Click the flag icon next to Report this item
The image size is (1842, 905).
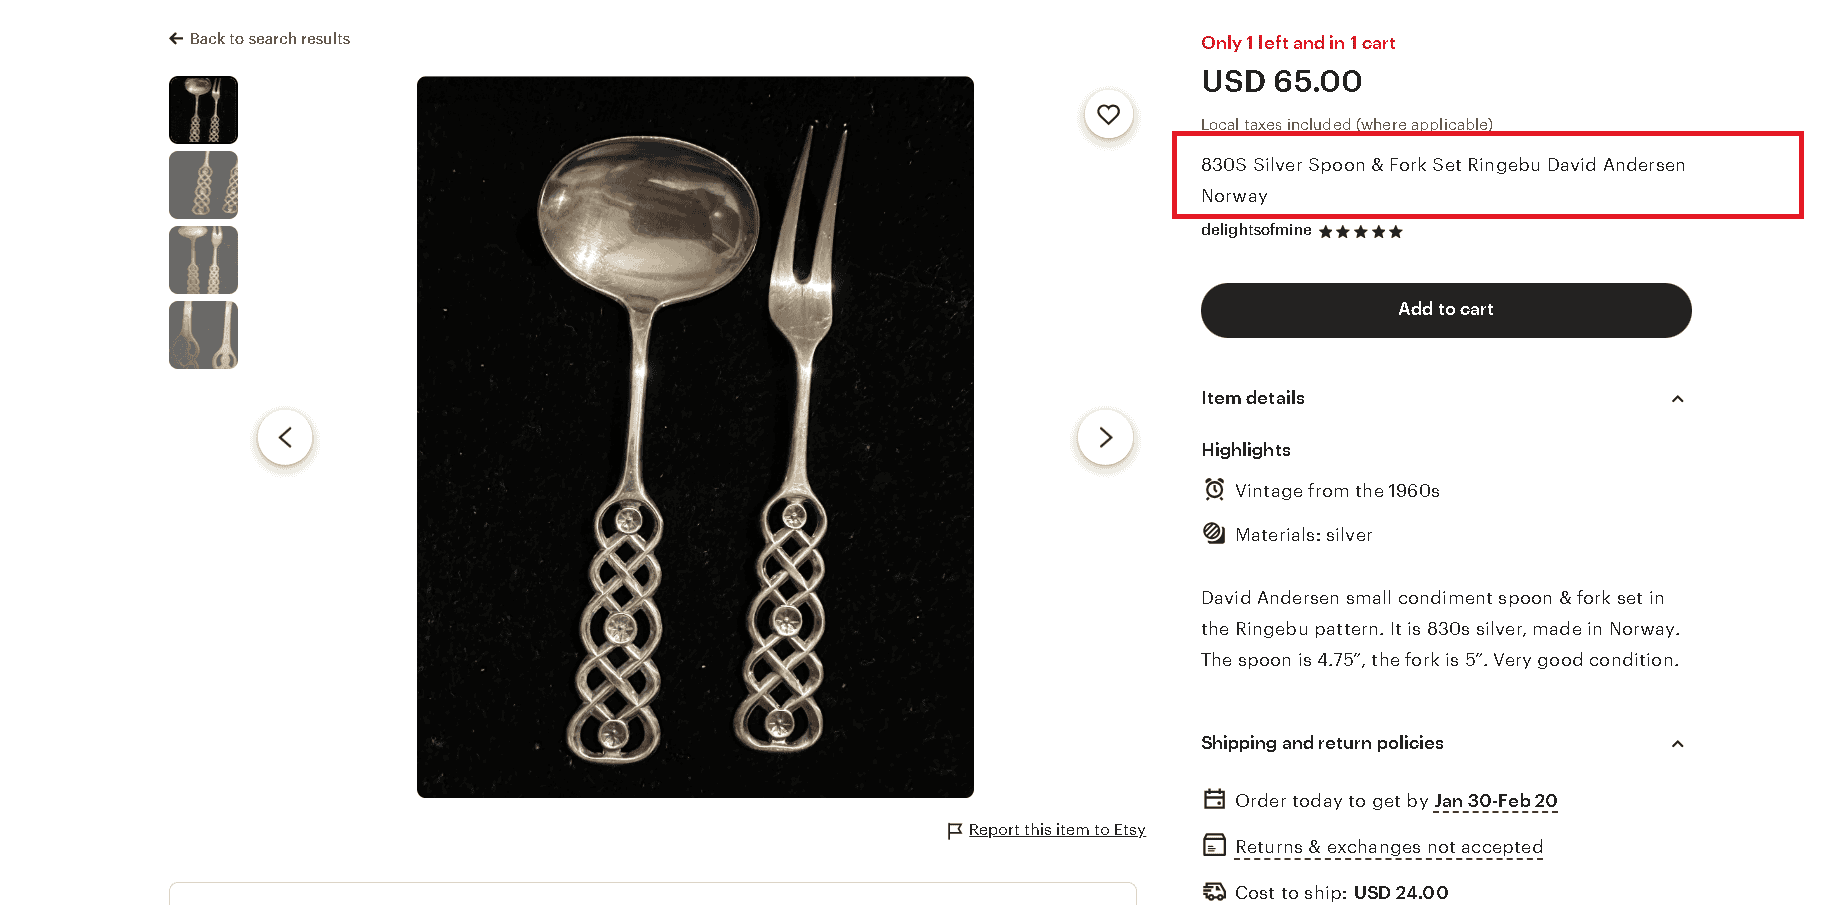coord(955,830)
